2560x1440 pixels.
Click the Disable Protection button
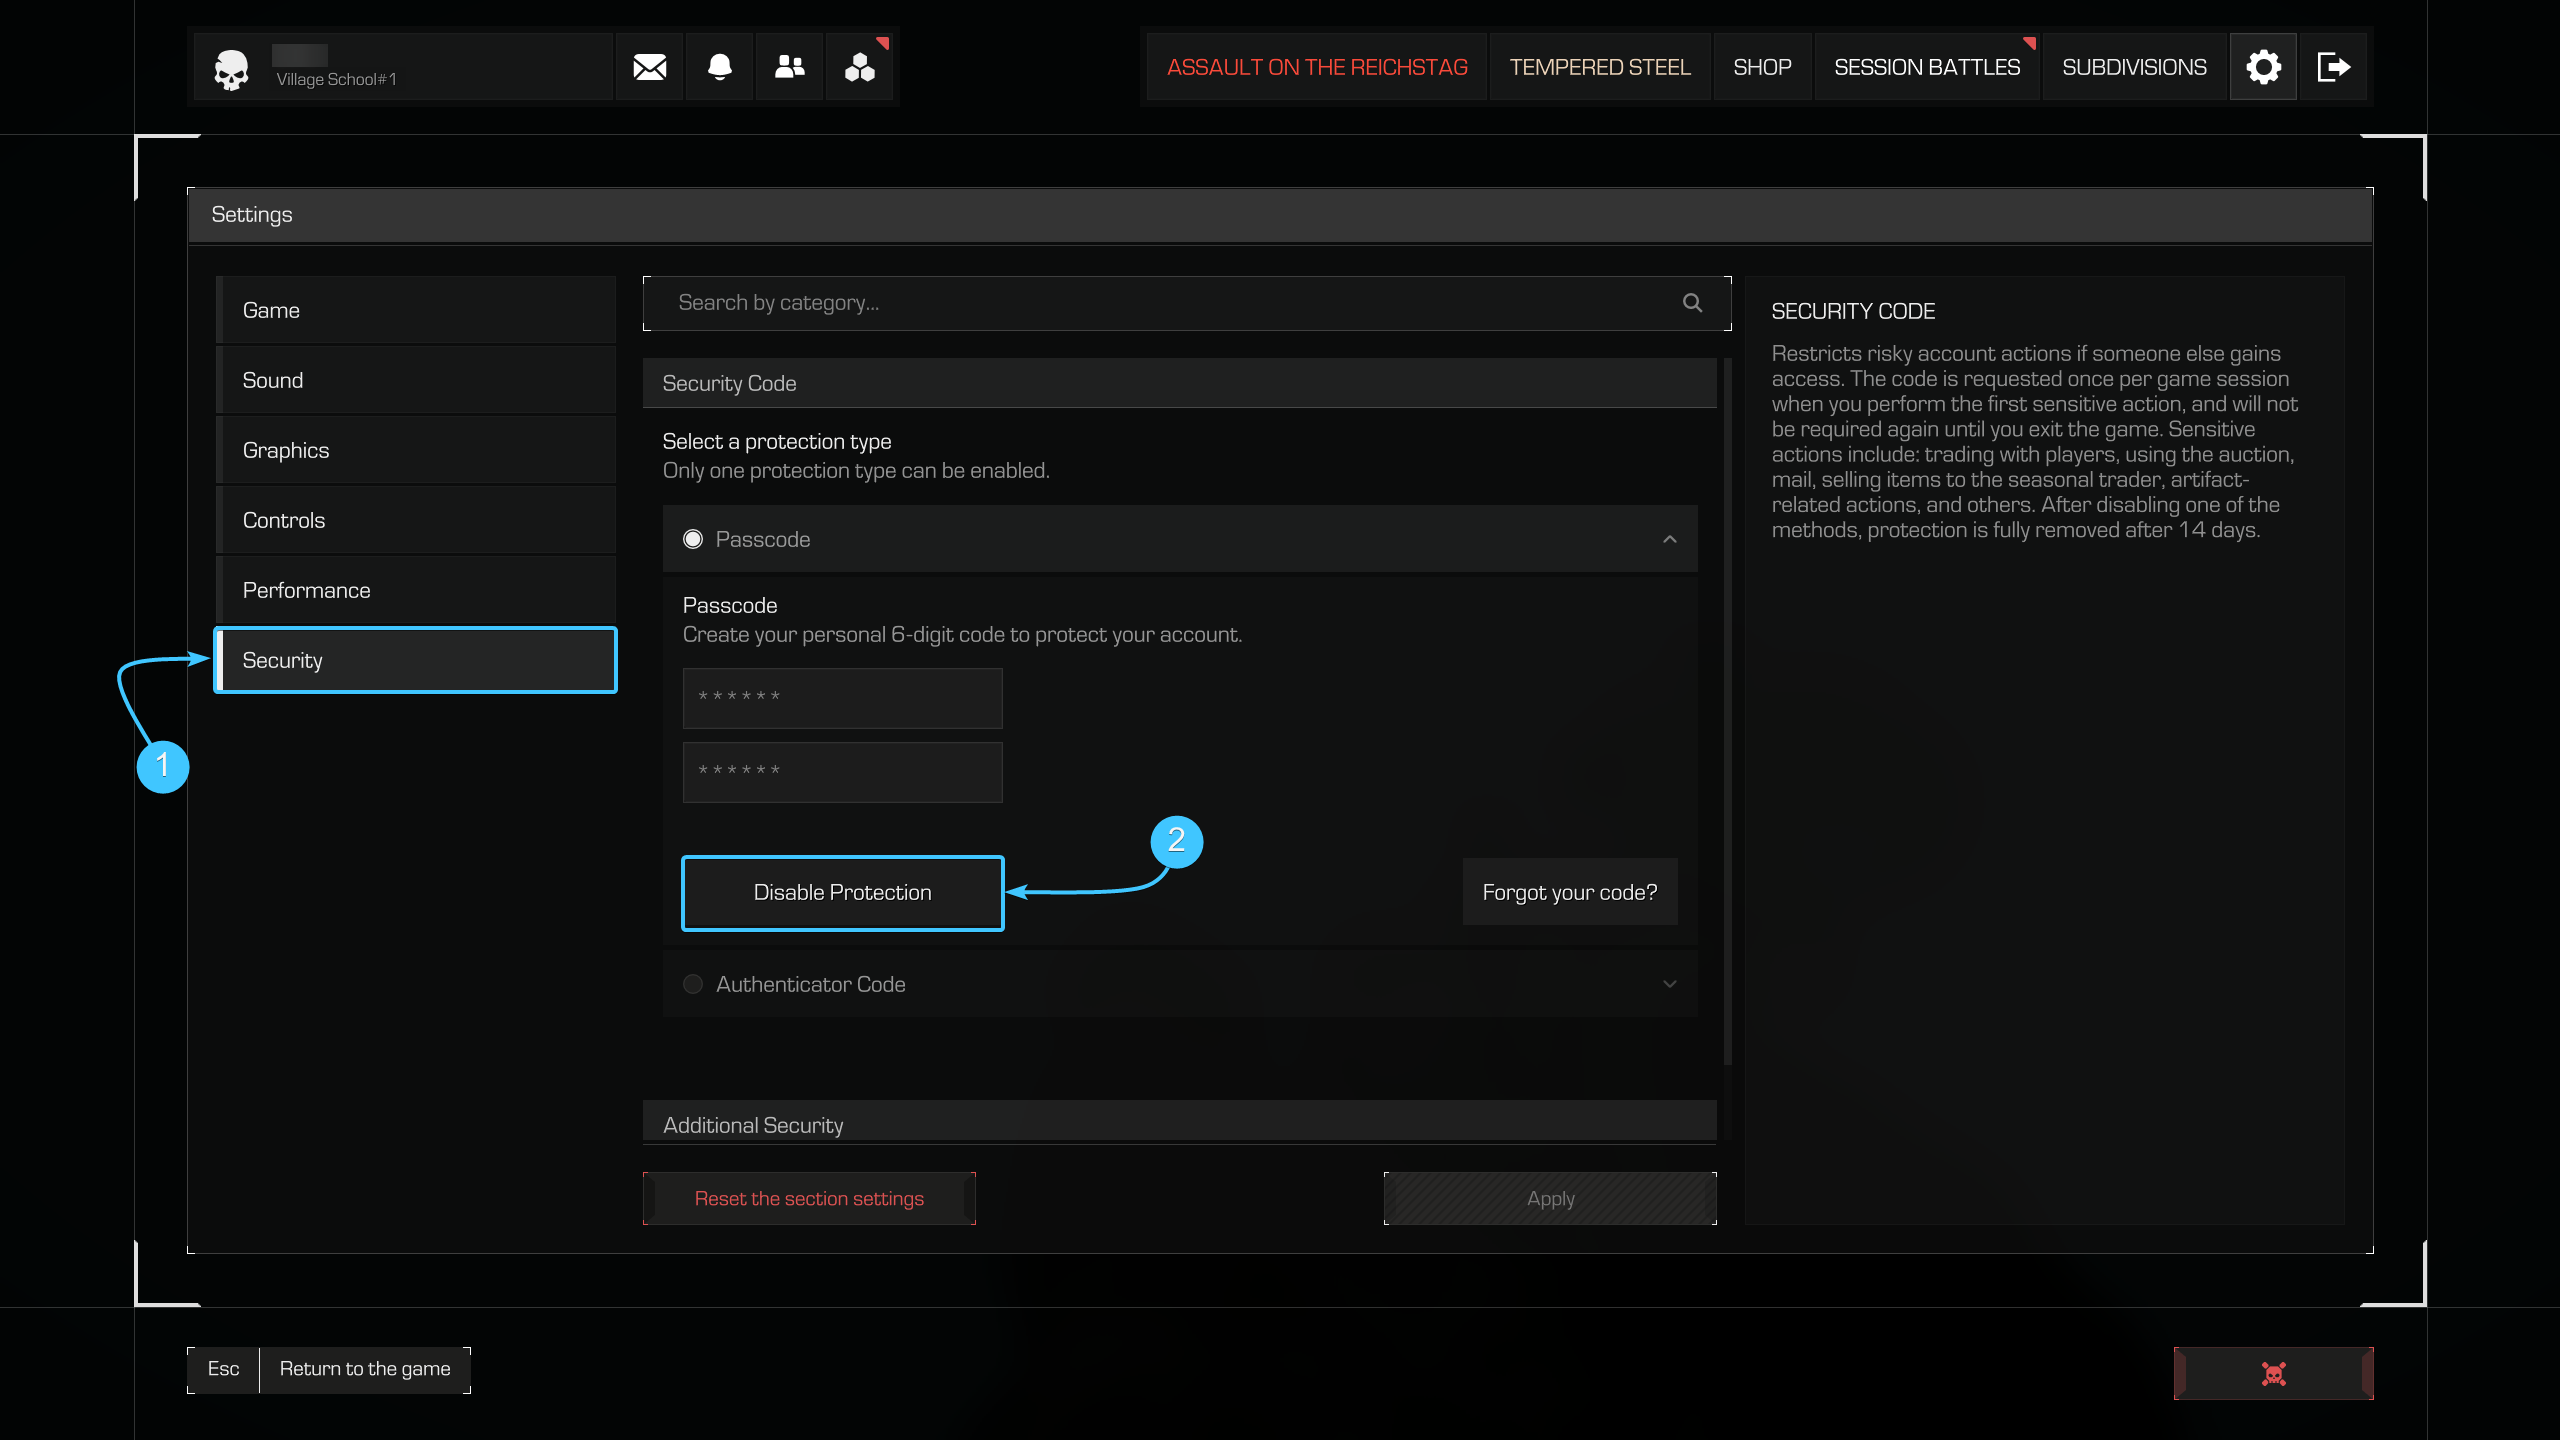click(842, 892)
